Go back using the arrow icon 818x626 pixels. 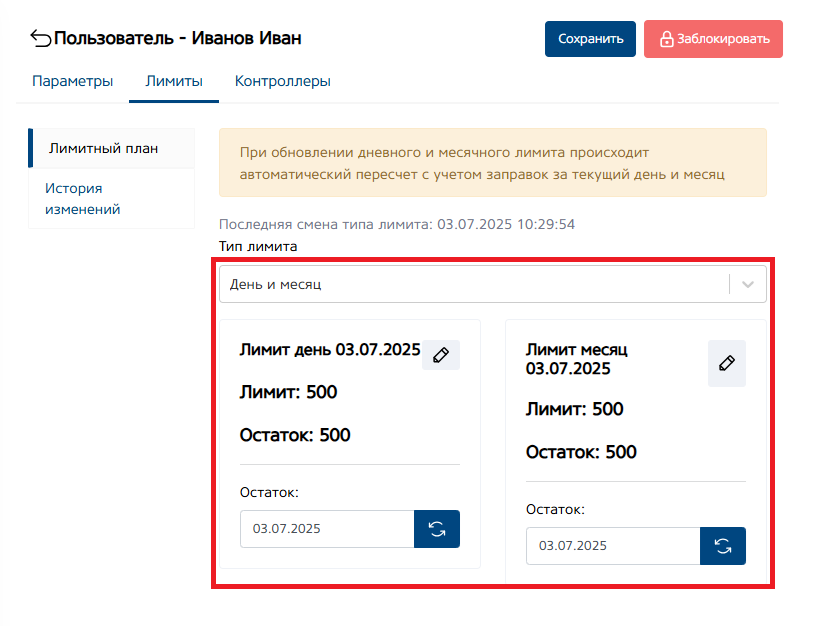[x=41, y=39]
